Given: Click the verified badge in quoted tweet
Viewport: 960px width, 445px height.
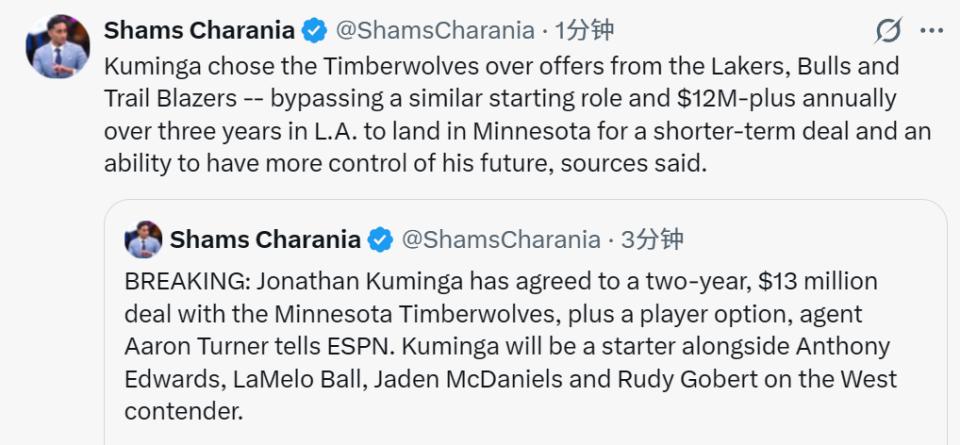Looking at the screenshot, I should 380,239.
